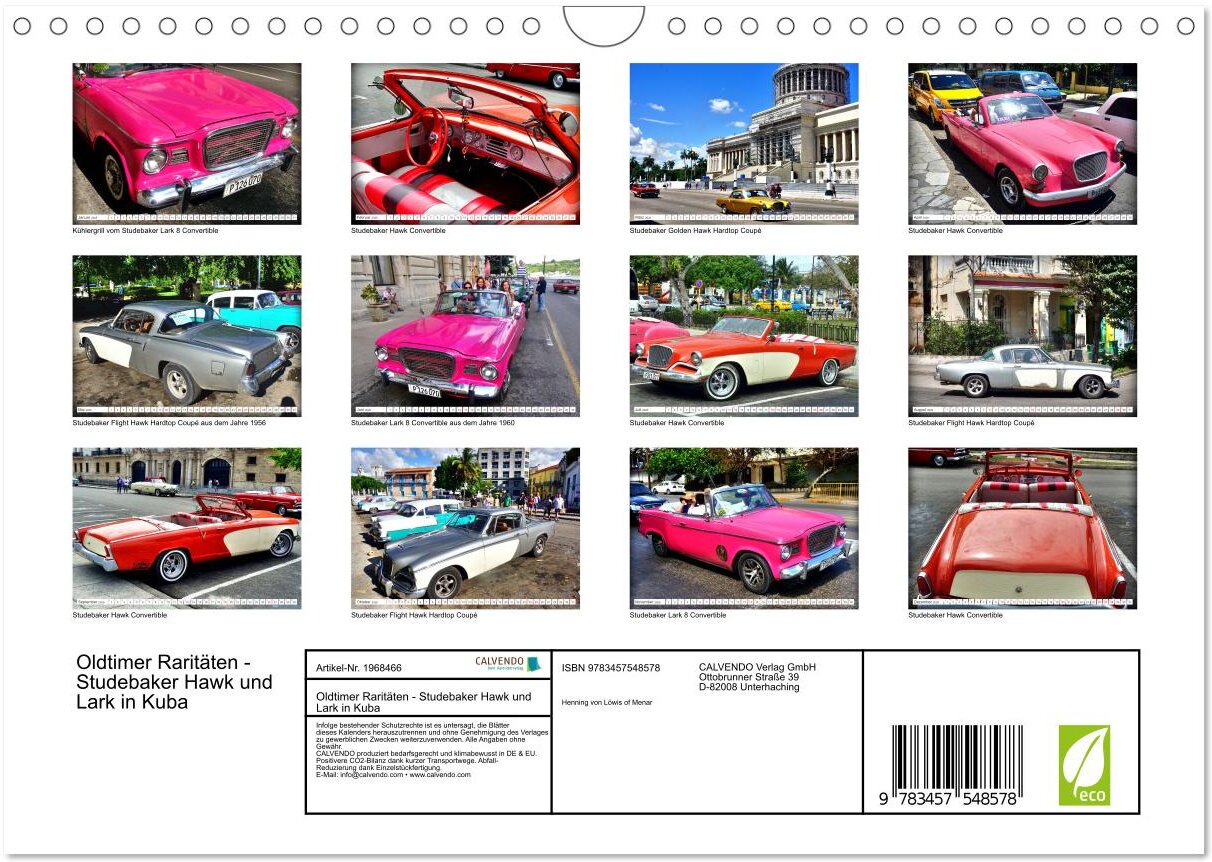Click 'D-82008 Unterhaching' address line
The width and height of the screenshot is (1212, 862).
(749, 687)
